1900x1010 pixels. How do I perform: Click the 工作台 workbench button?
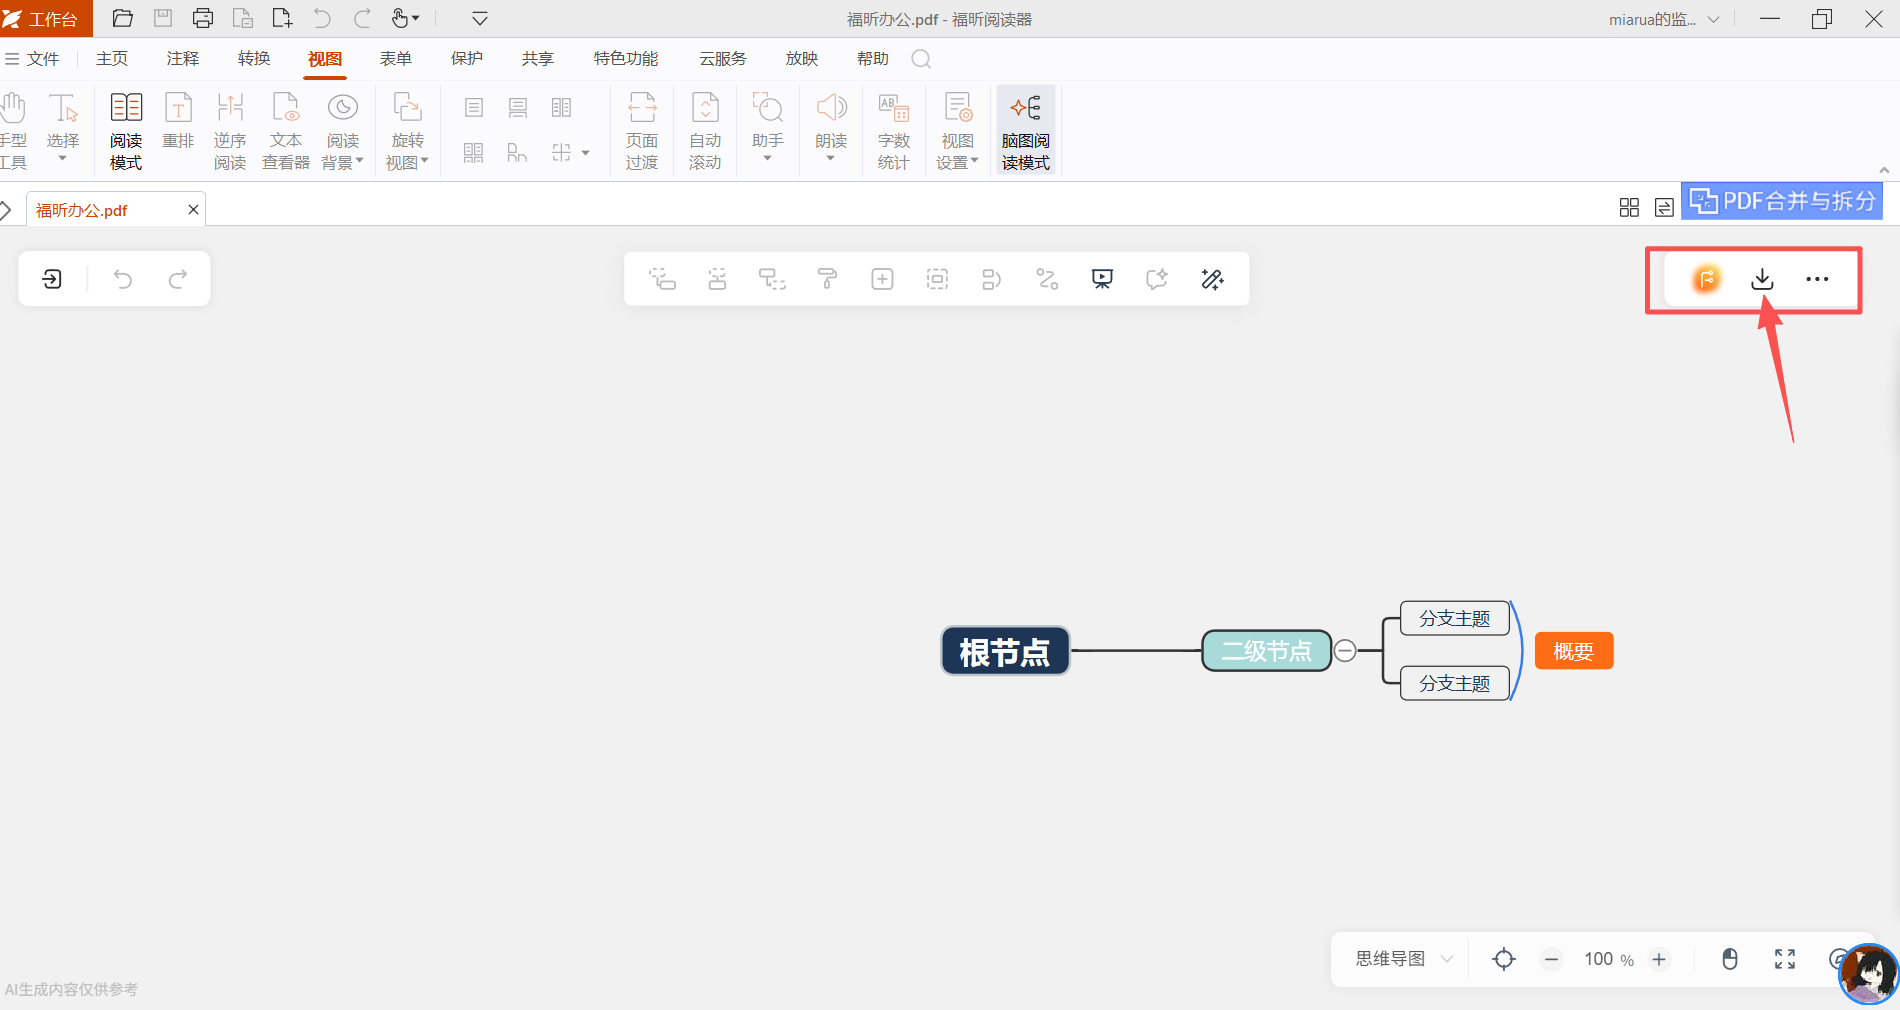(x=46, y=19)
